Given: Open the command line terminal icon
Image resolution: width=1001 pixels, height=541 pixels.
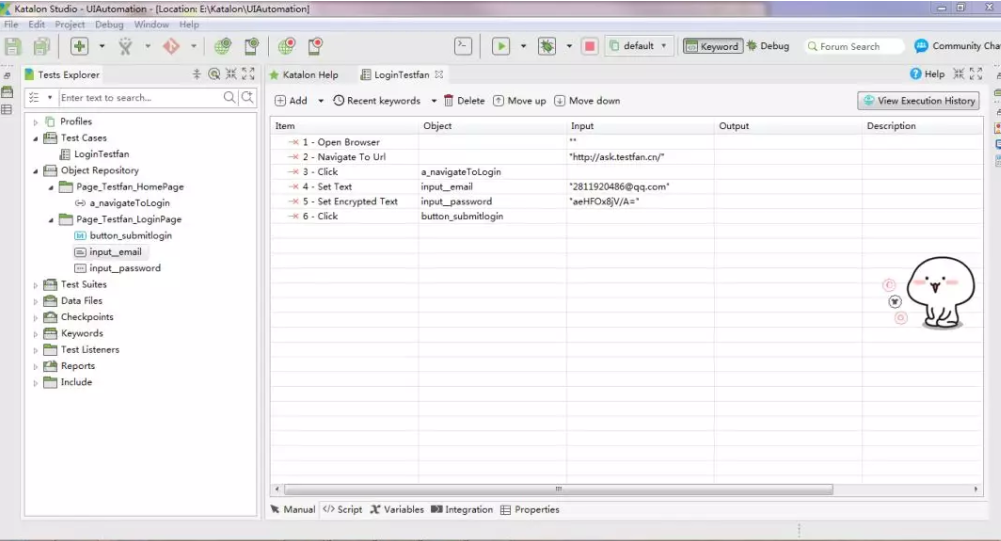Looking at the screenshot, I should pos(463,46).
